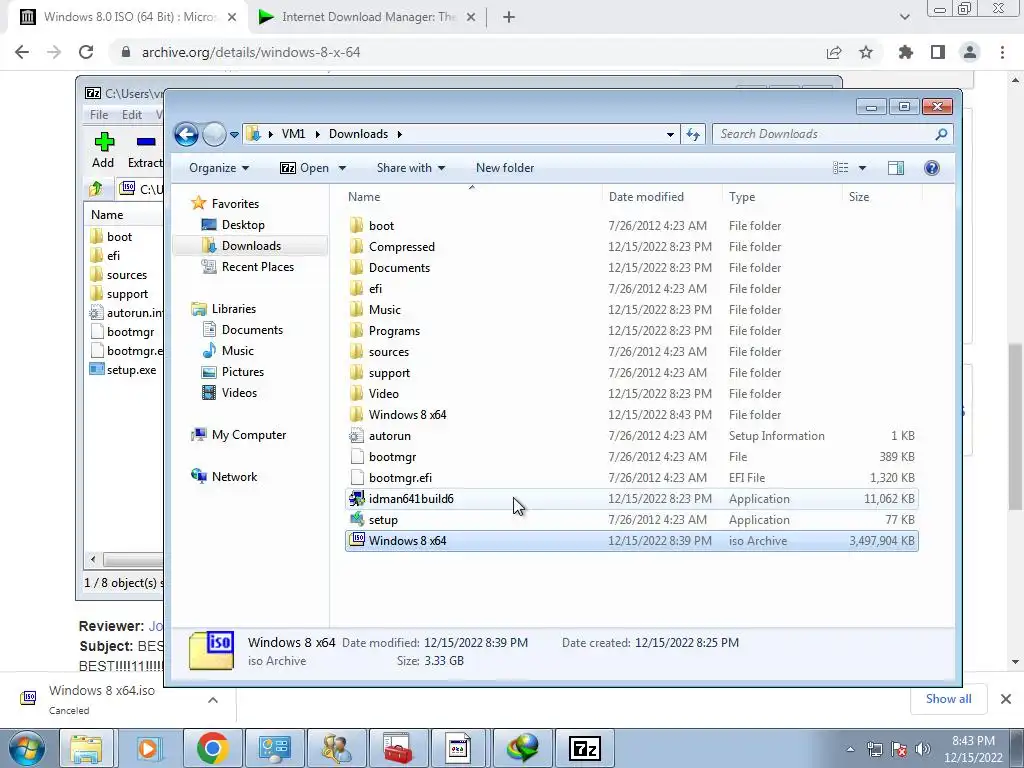Image resolution: width=1024 pixels, height=768 pixels.
Task: Open a new Chrome tab
Action: click(509, 17)
